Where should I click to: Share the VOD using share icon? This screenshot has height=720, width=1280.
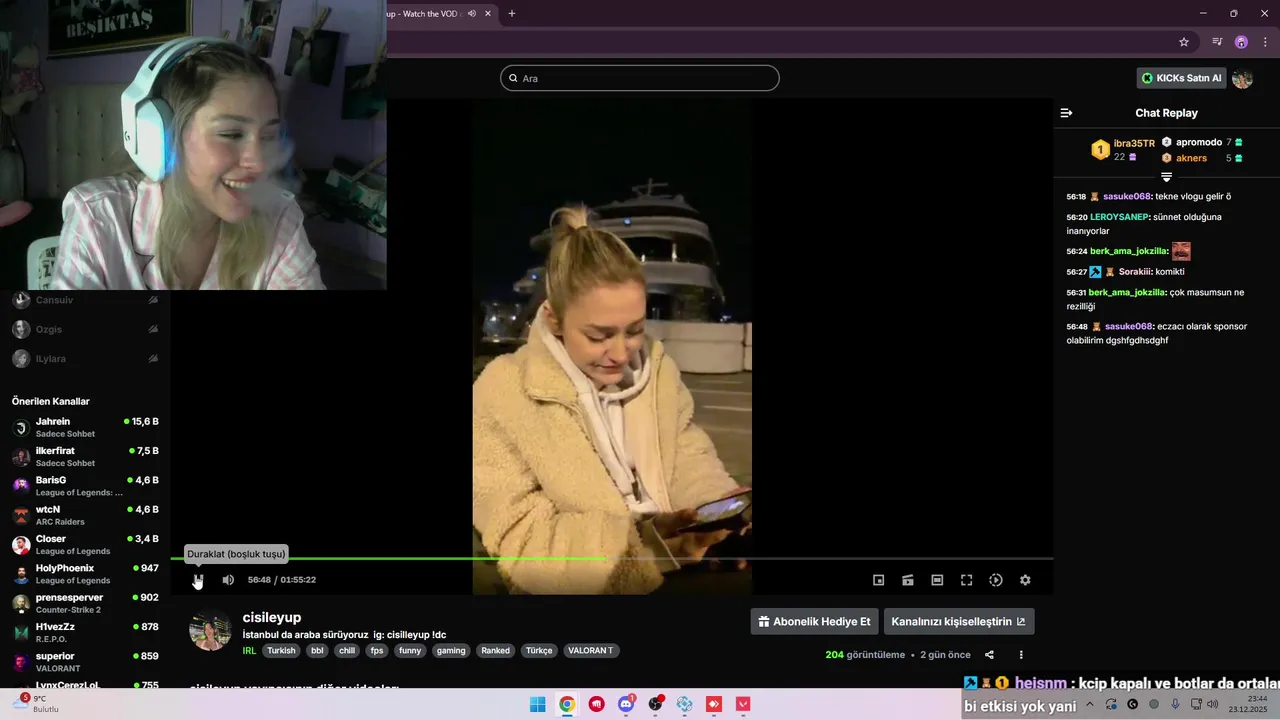click(989, 655)
